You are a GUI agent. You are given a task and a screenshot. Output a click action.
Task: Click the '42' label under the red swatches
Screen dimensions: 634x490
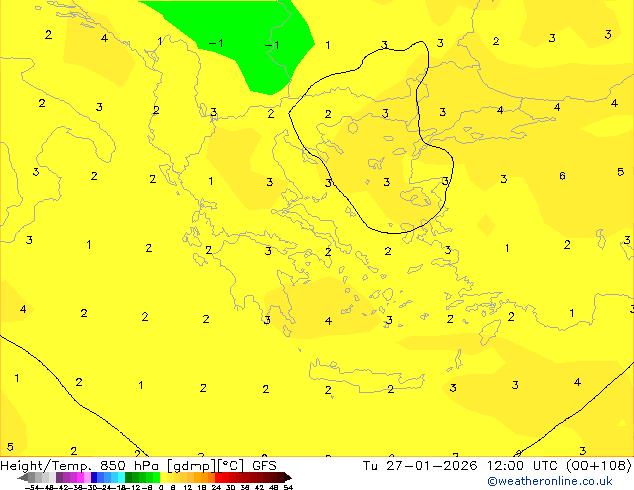click(x=259, y=487)
